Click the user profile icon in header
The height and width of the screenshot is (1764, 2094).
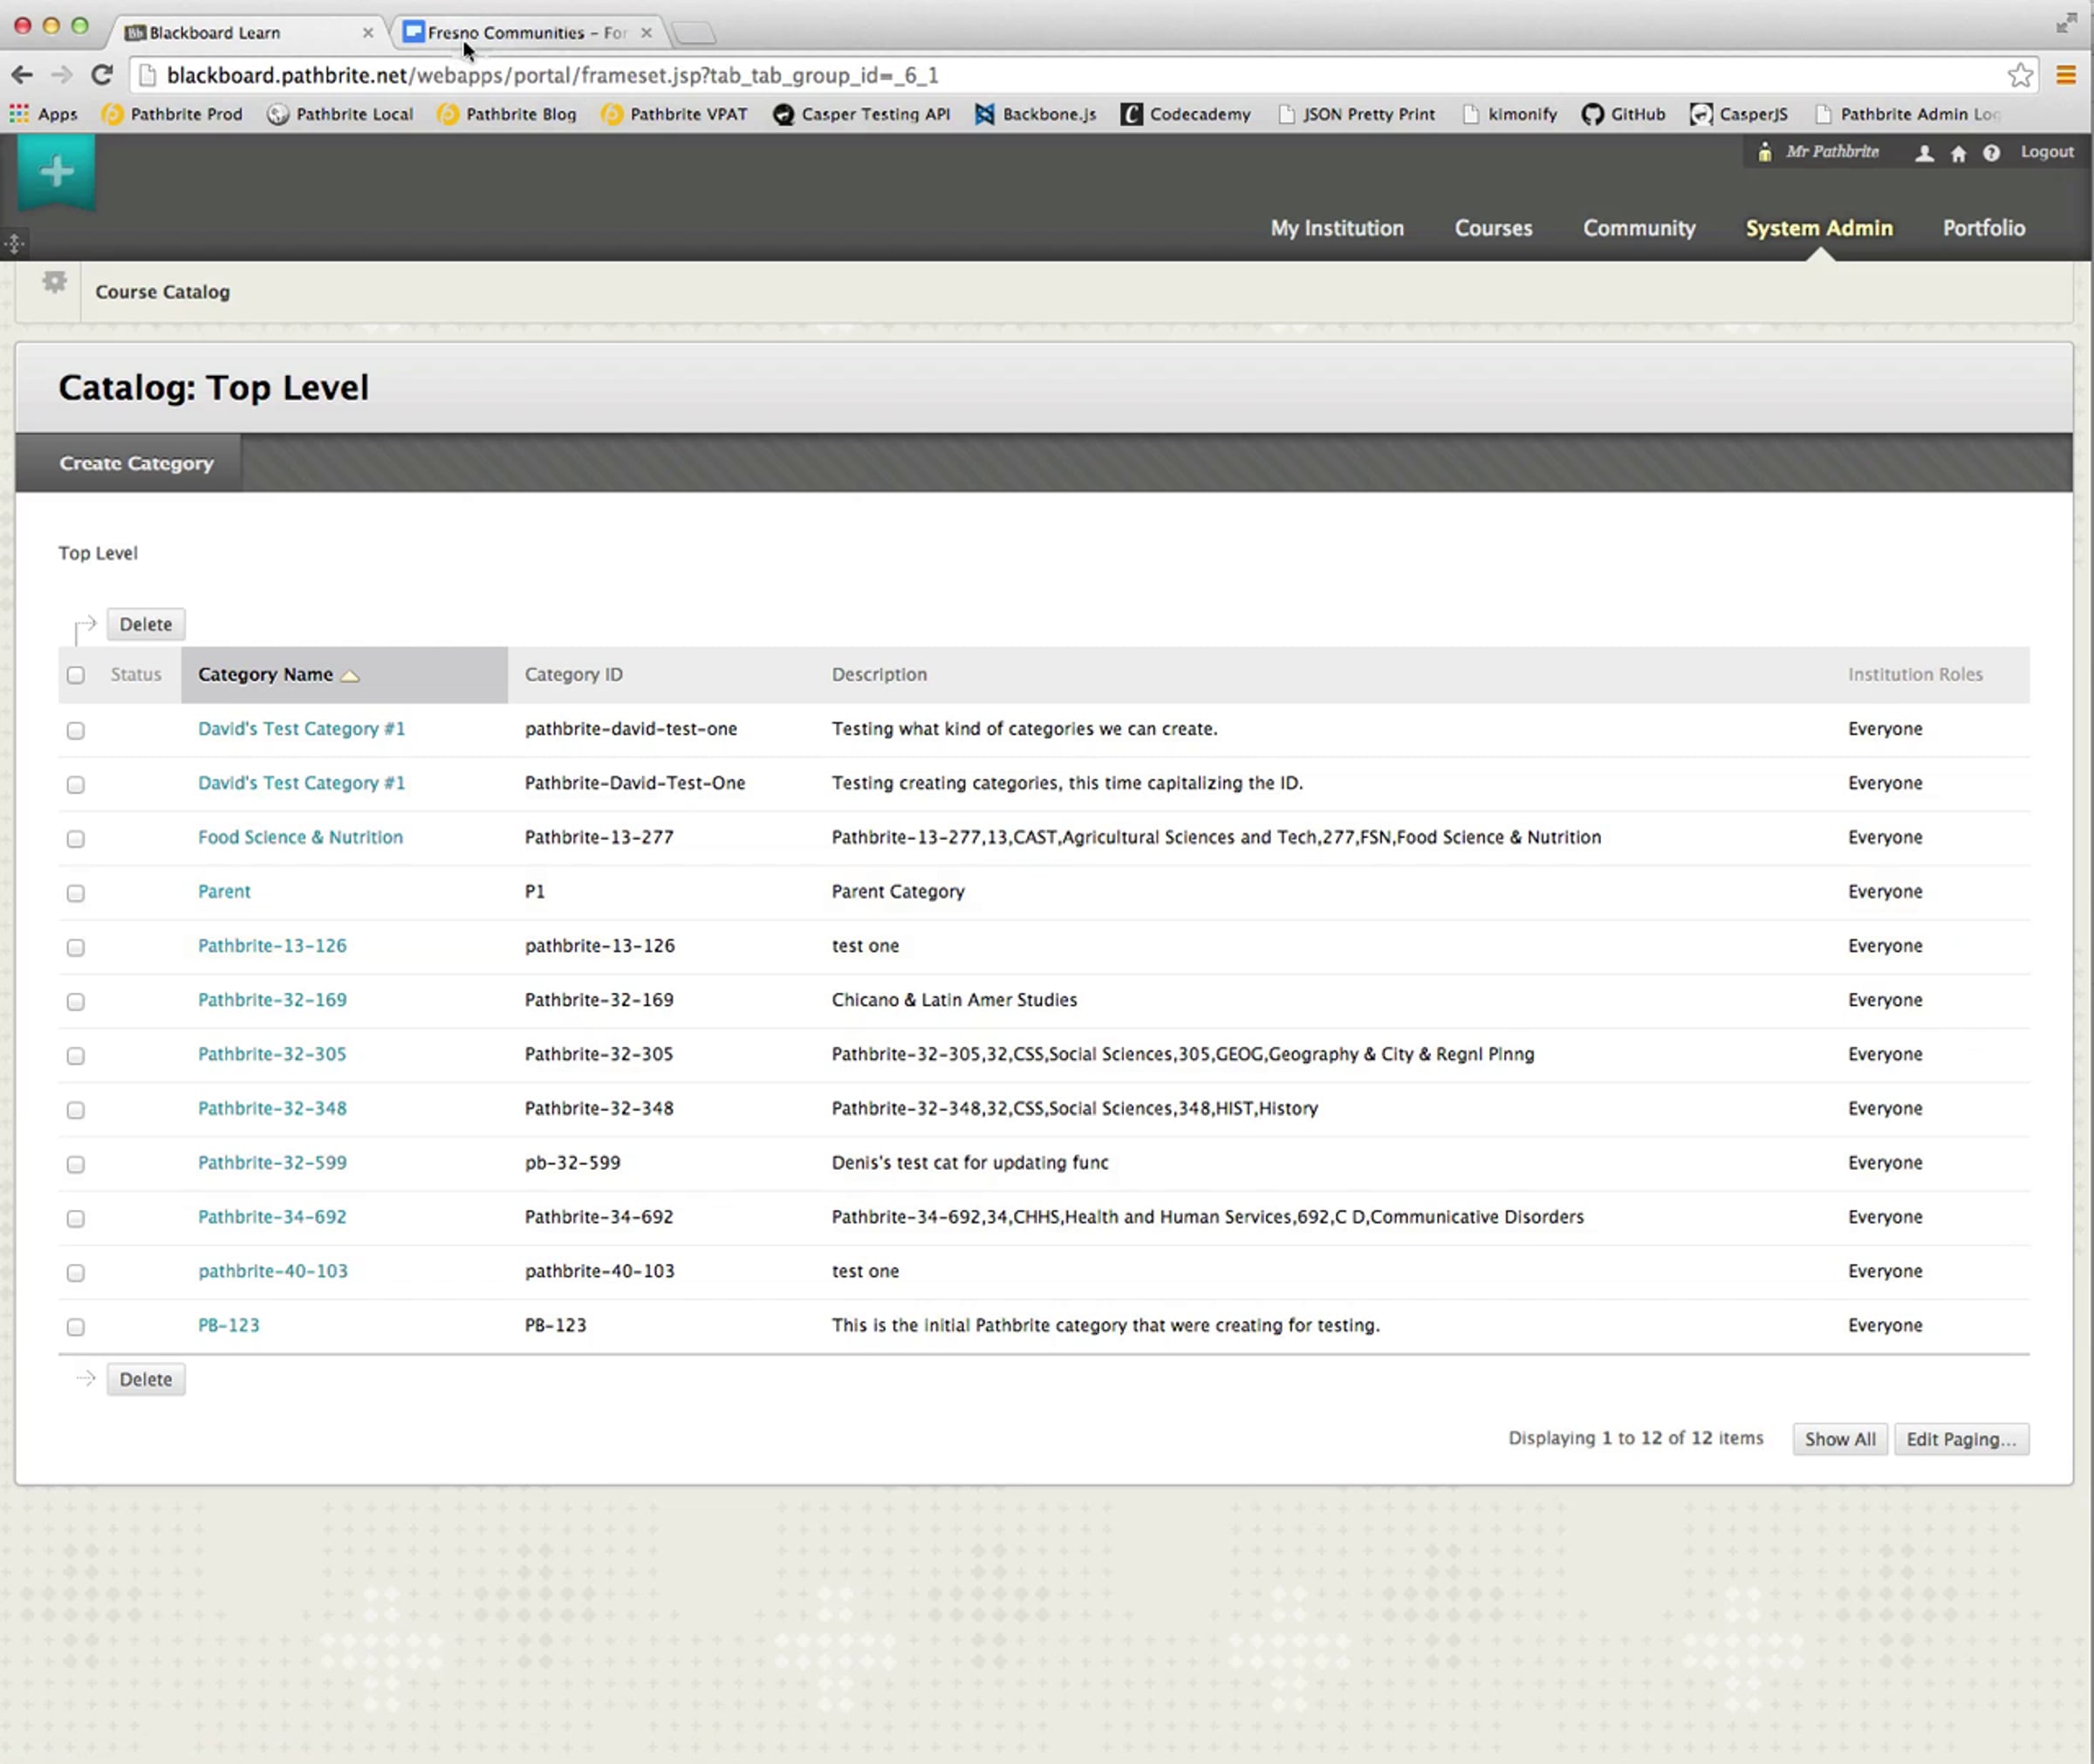click(1924, 153)
